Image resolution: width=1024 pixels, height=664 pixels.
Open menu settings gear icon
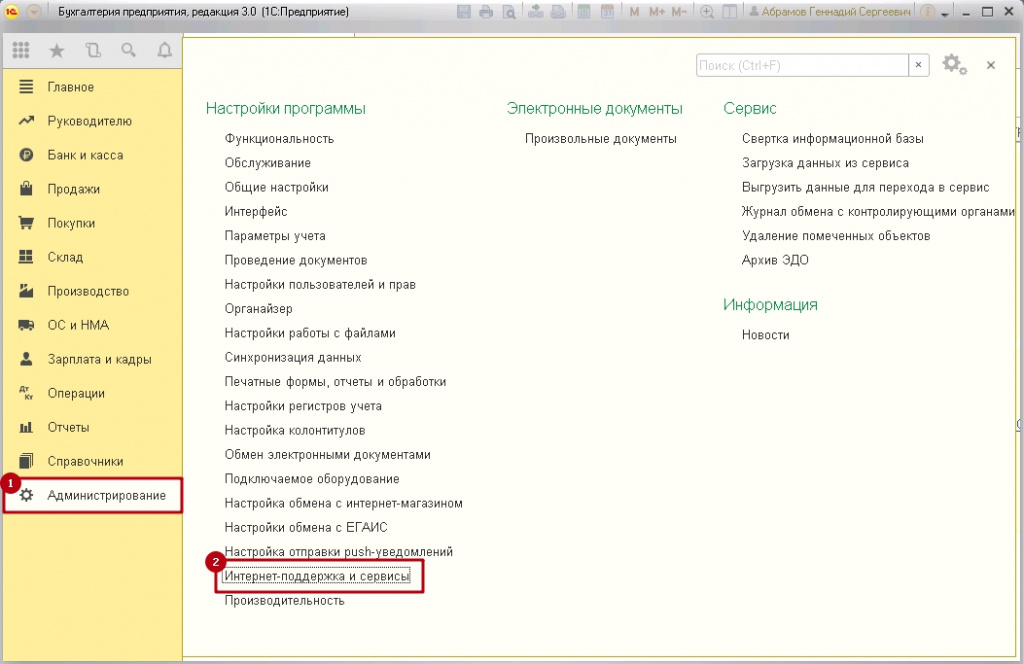coord(953,65)
